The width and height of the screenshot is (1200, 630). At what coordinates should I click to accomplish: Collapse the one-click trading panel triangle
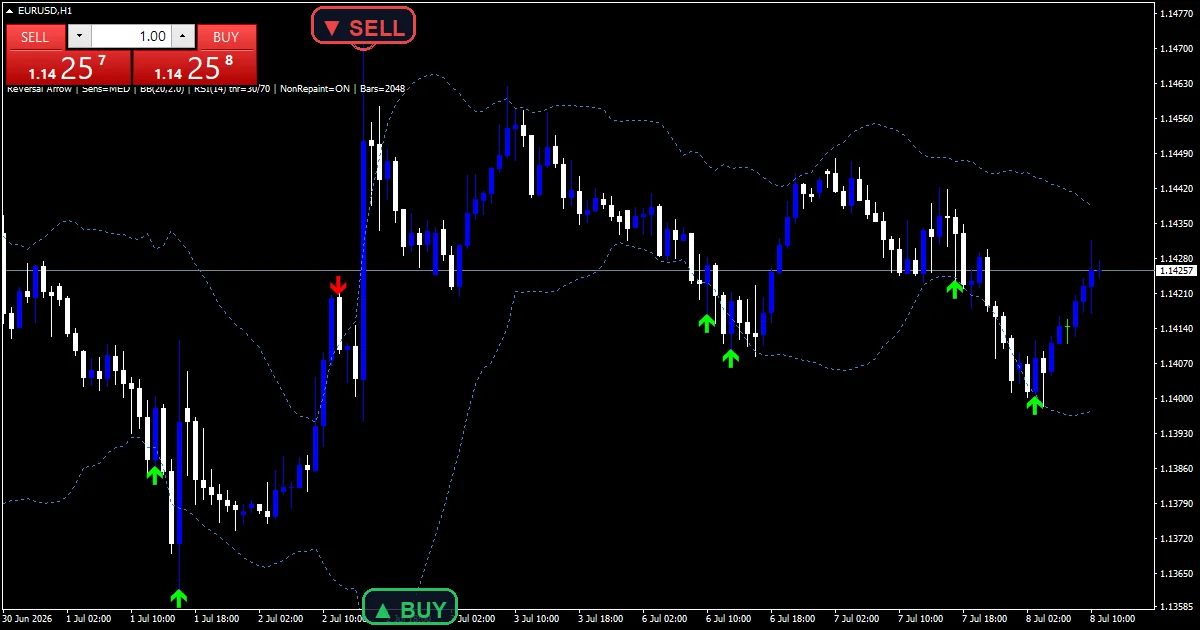(x=10, y=10)
